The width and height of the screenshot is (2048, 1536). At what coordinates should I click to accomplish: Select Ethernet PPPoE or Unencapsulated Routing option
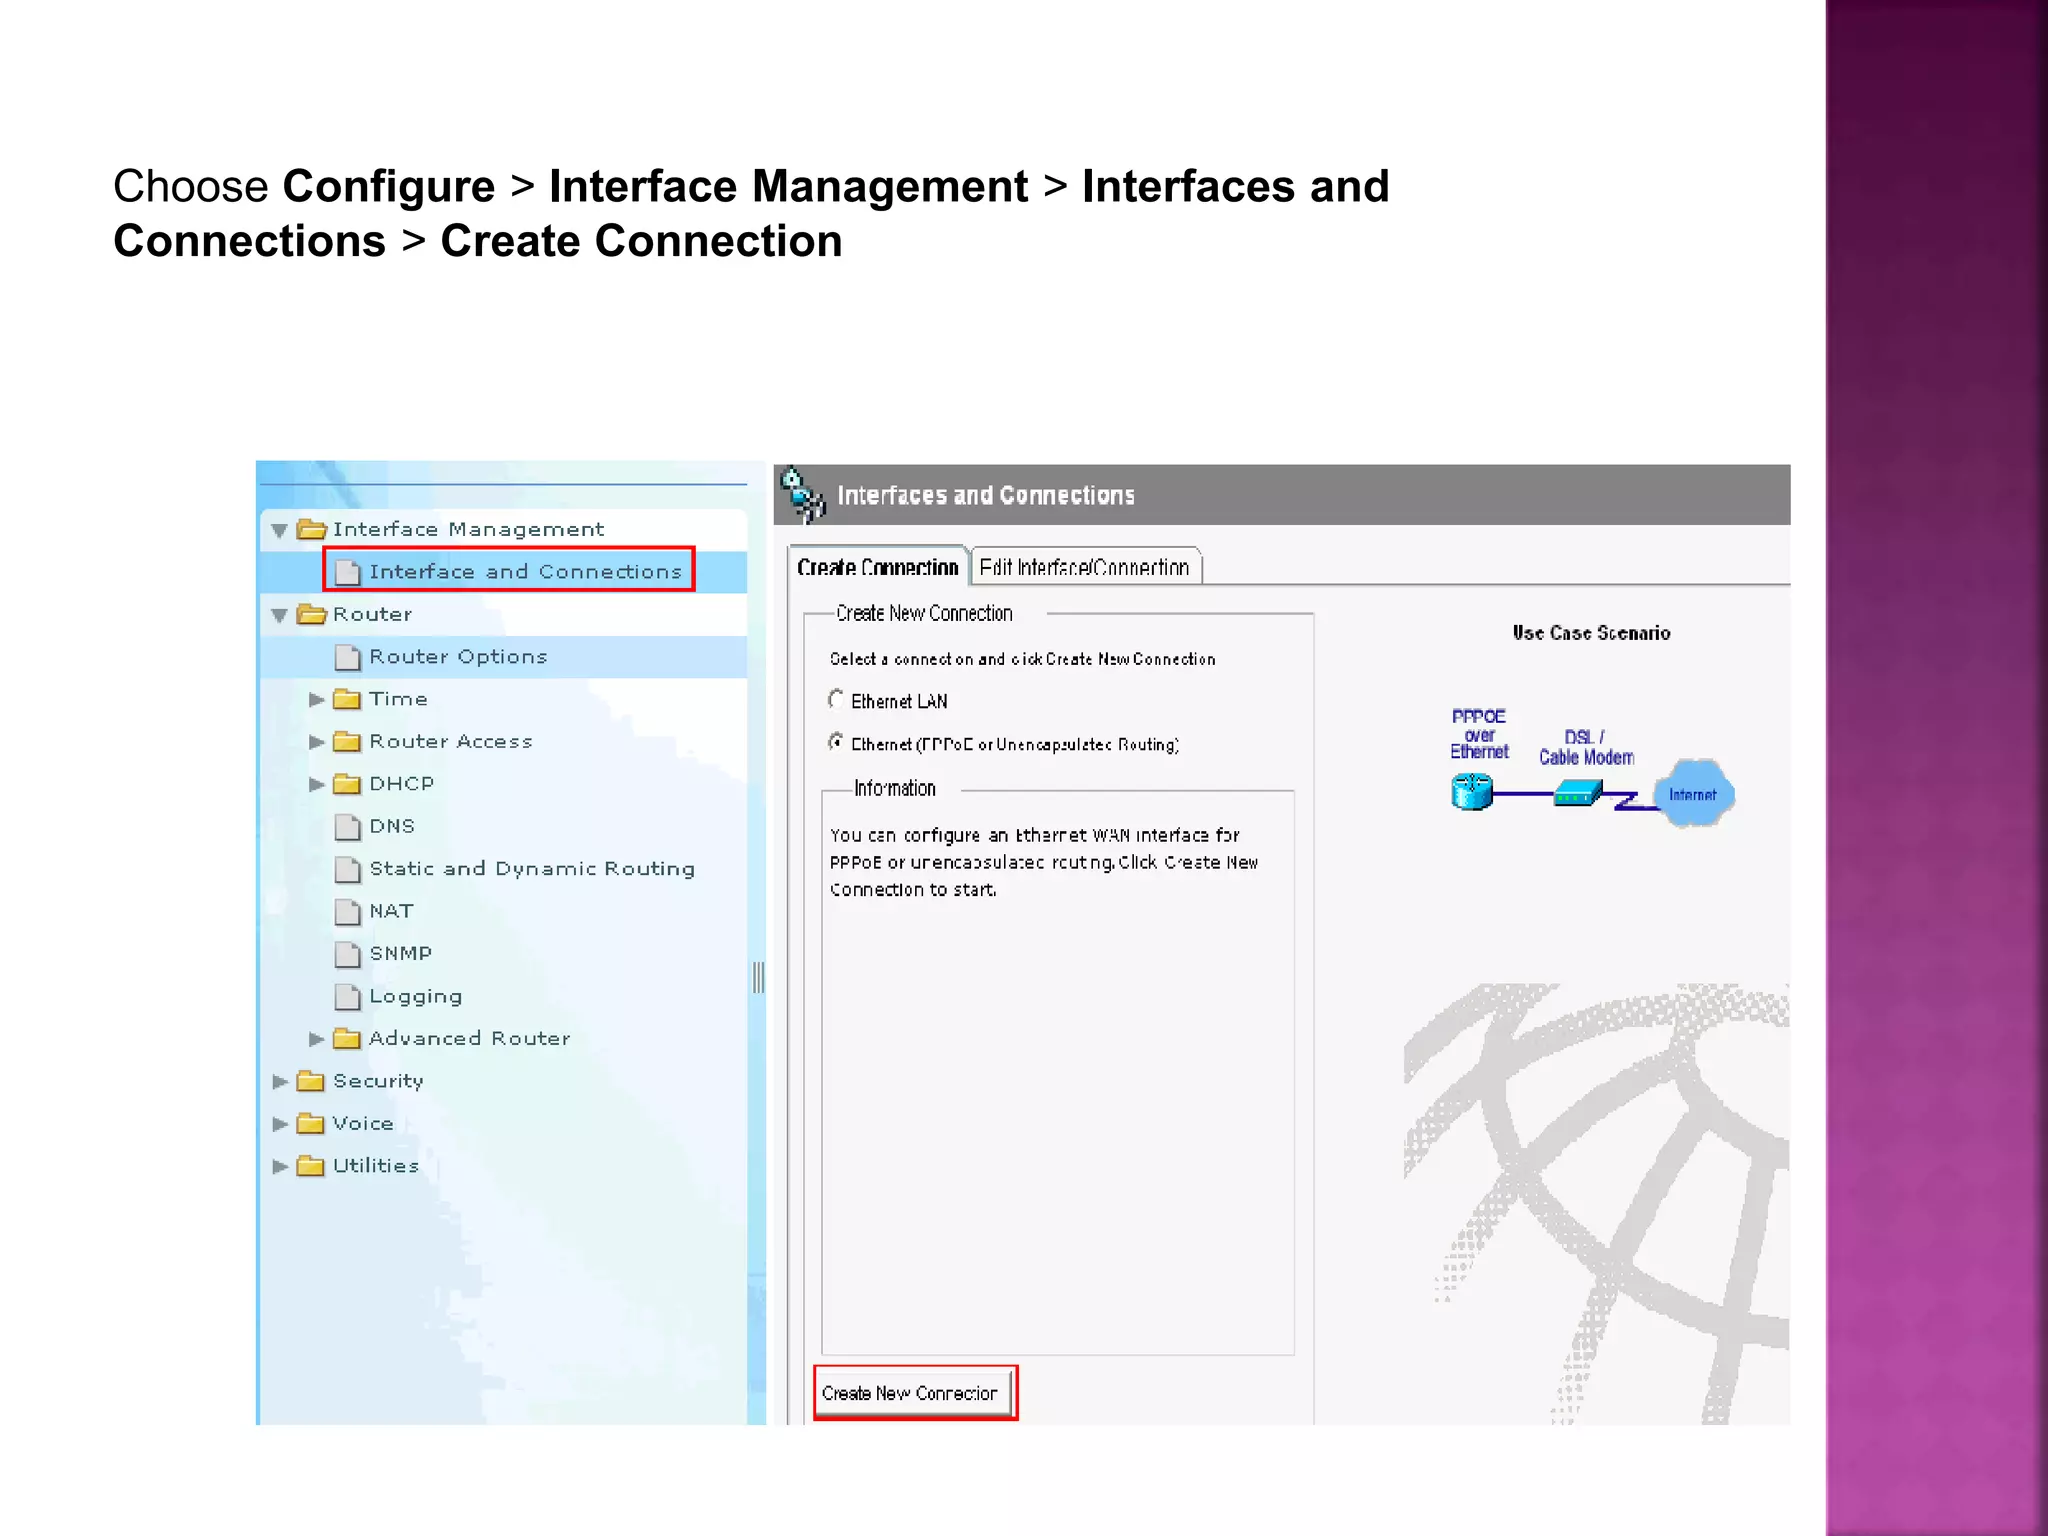point(836,742)
